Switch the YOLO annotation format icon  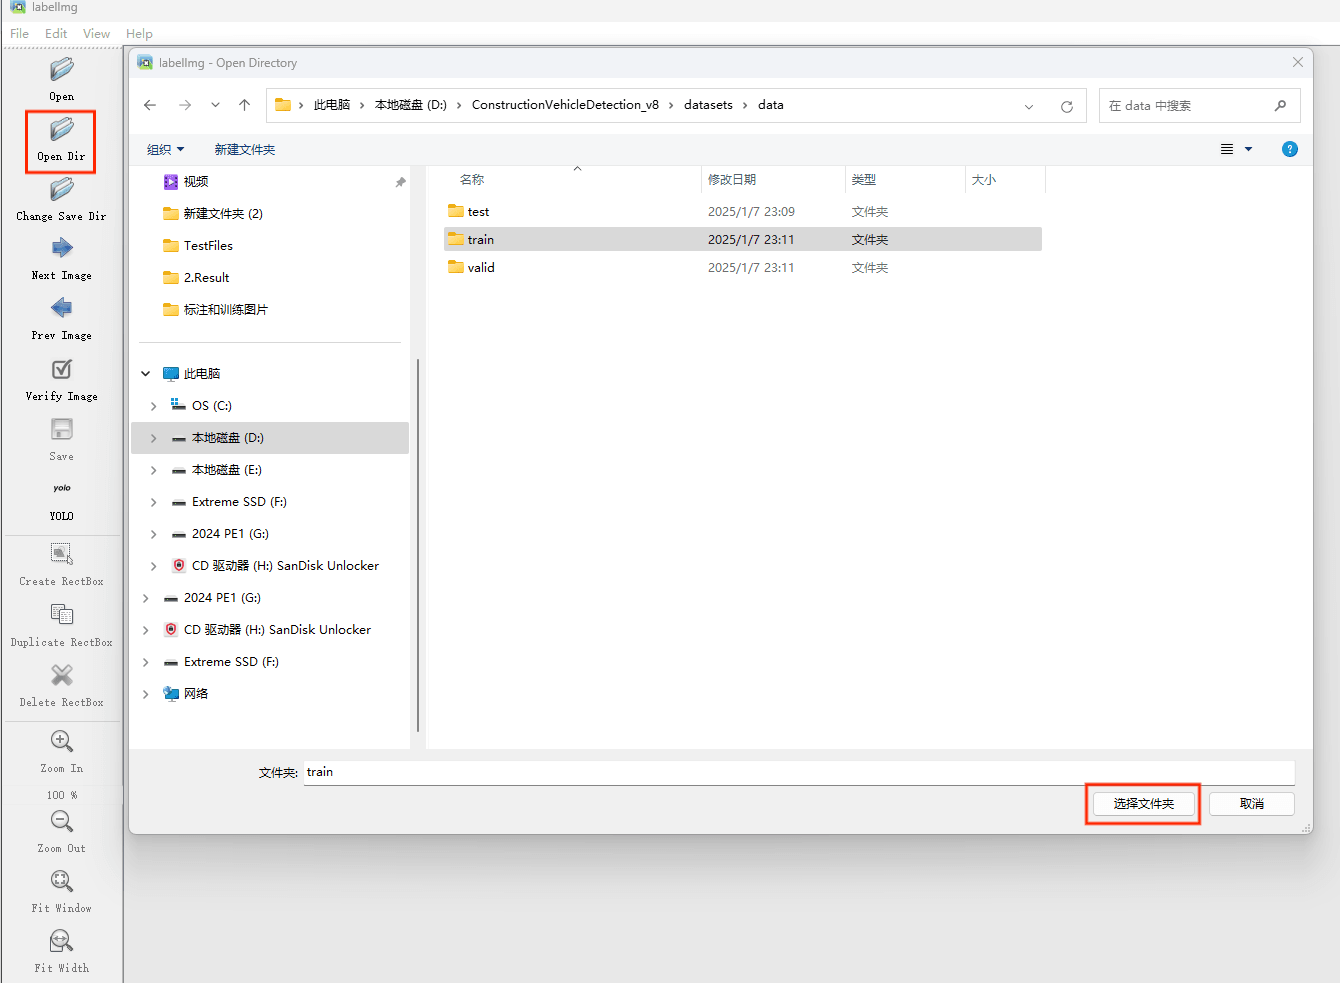[x=61, y=489]
